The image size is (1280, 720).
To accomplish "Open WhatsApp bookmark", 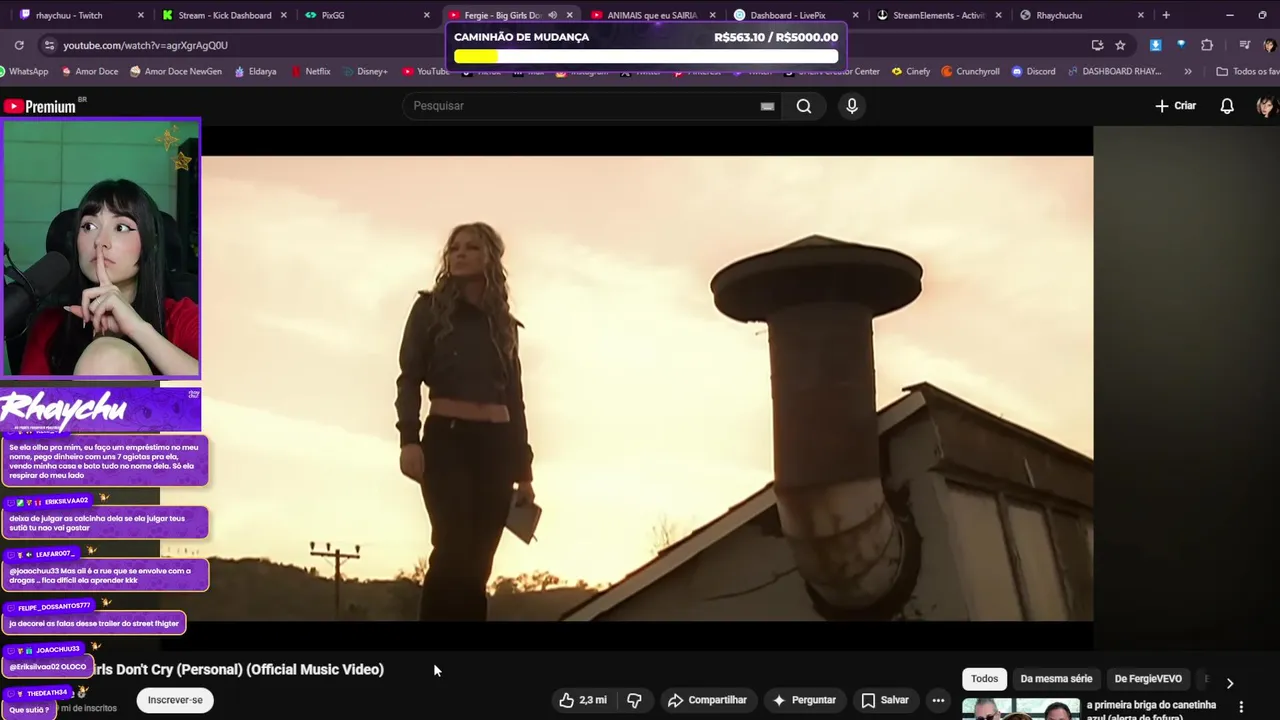I will click(24, 71).
